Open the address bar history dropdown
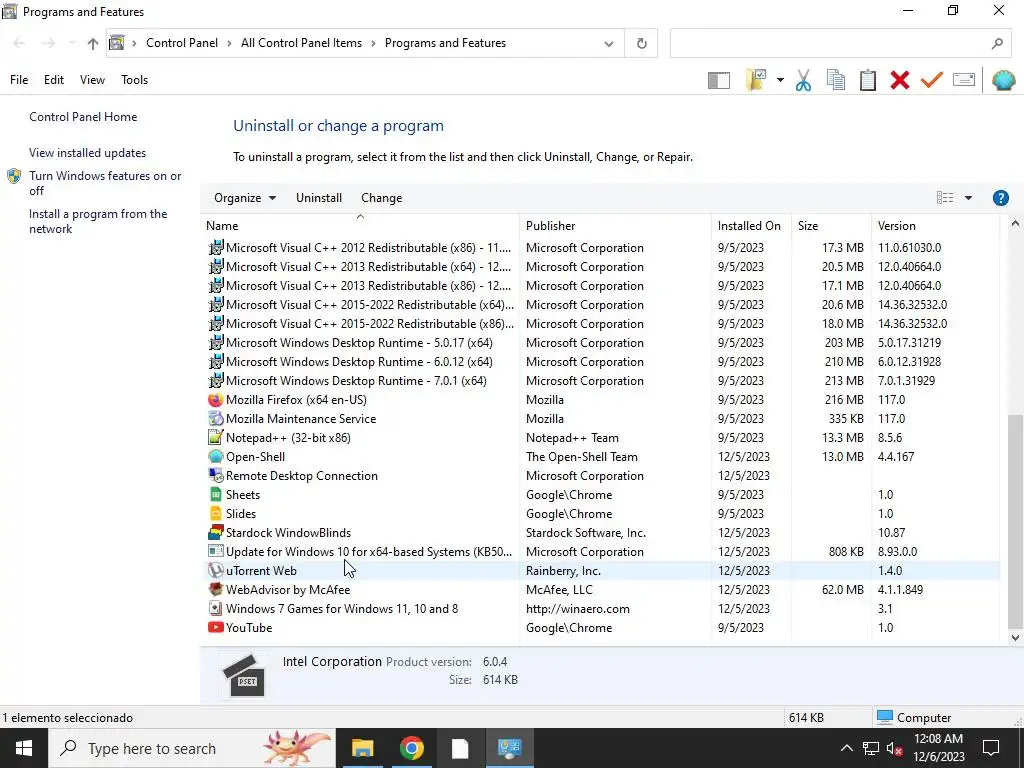1024x768 pixels. 609,44
